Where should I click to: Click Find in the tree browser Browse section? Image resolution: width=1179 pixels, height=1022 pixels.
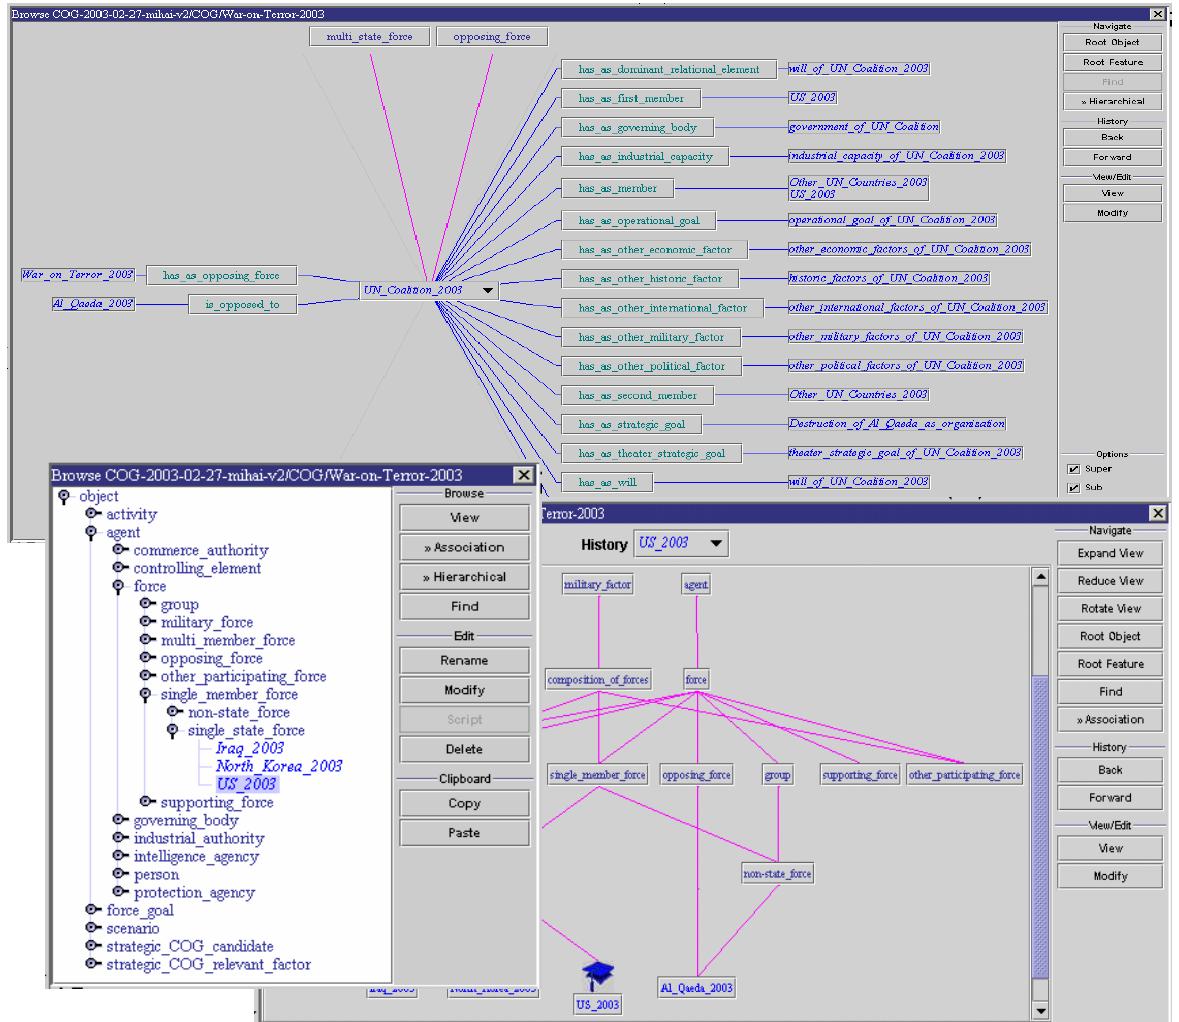click(x=464, y=606)
